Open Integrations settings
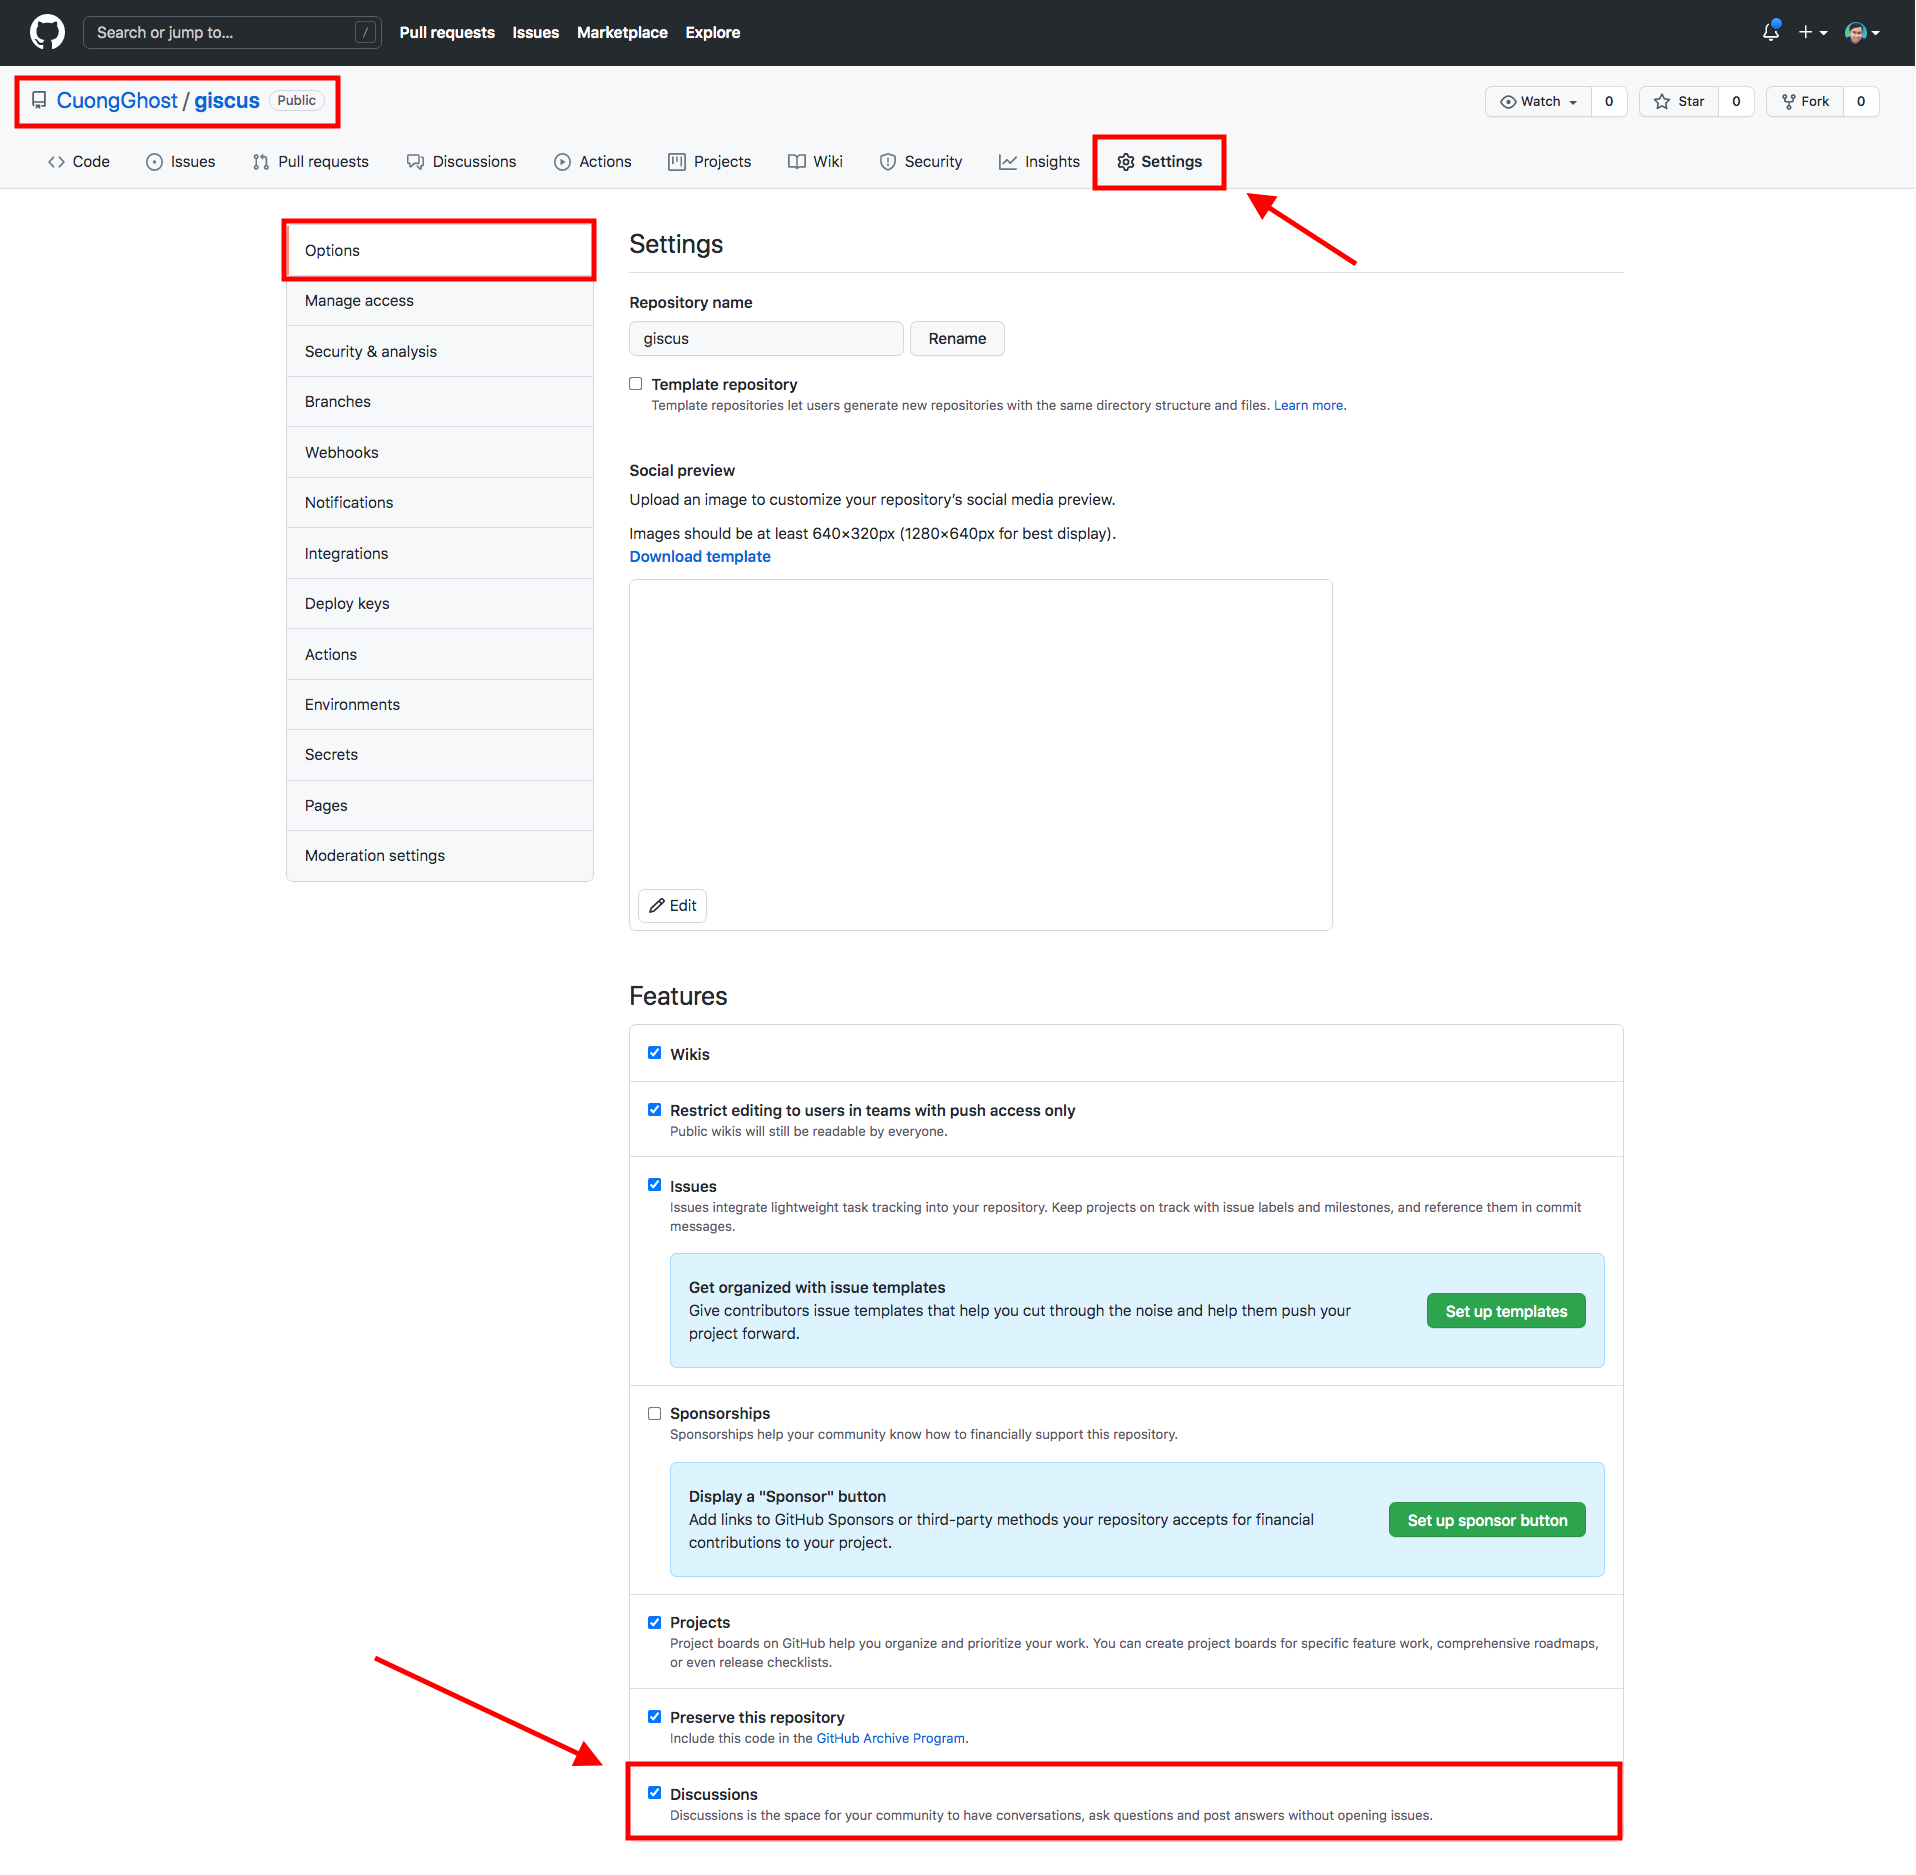 pyautogui.click(x=440, y=553)
